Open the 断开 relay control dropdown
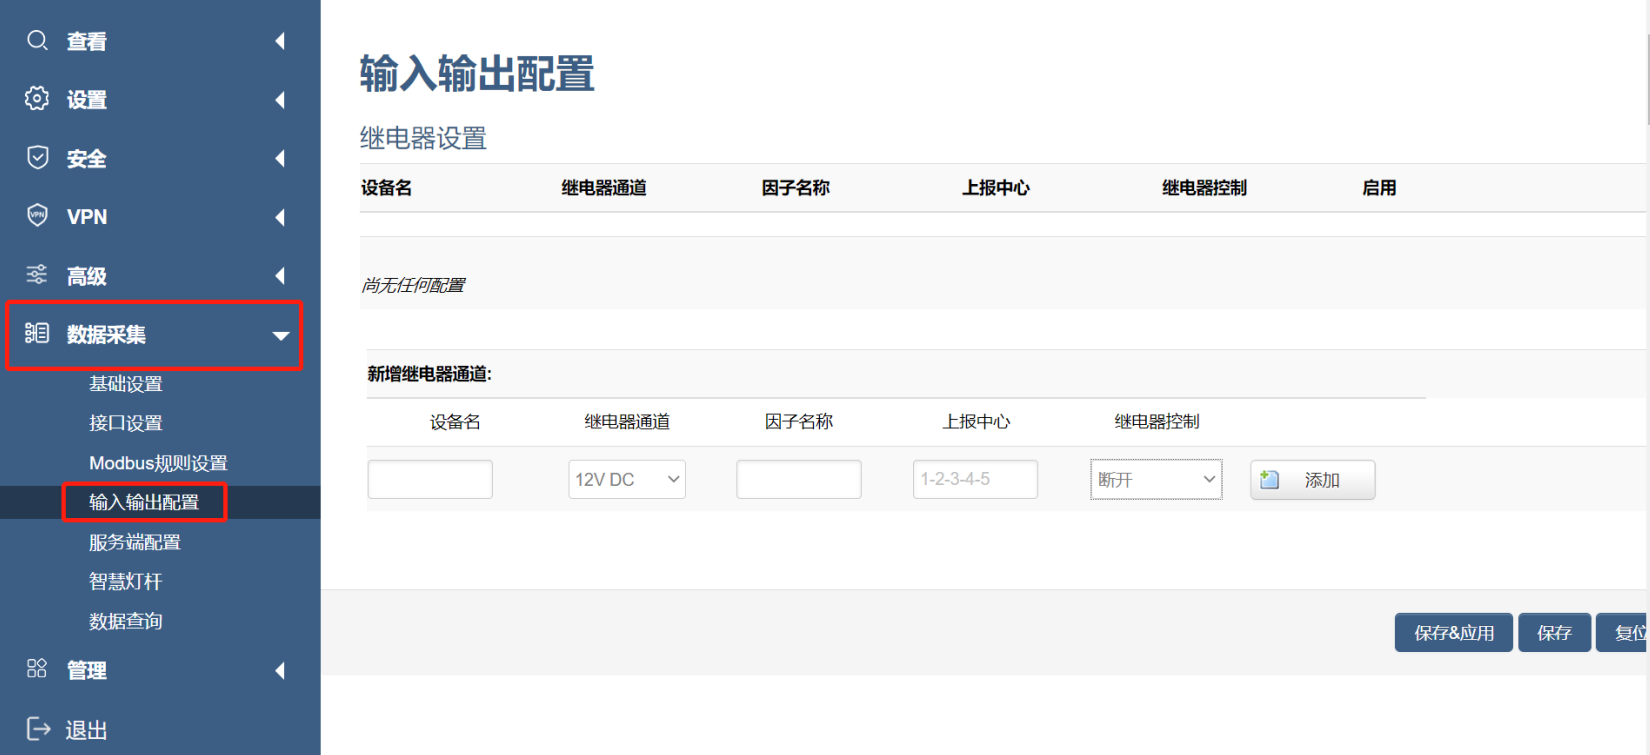 click(x=1156, y=479)
